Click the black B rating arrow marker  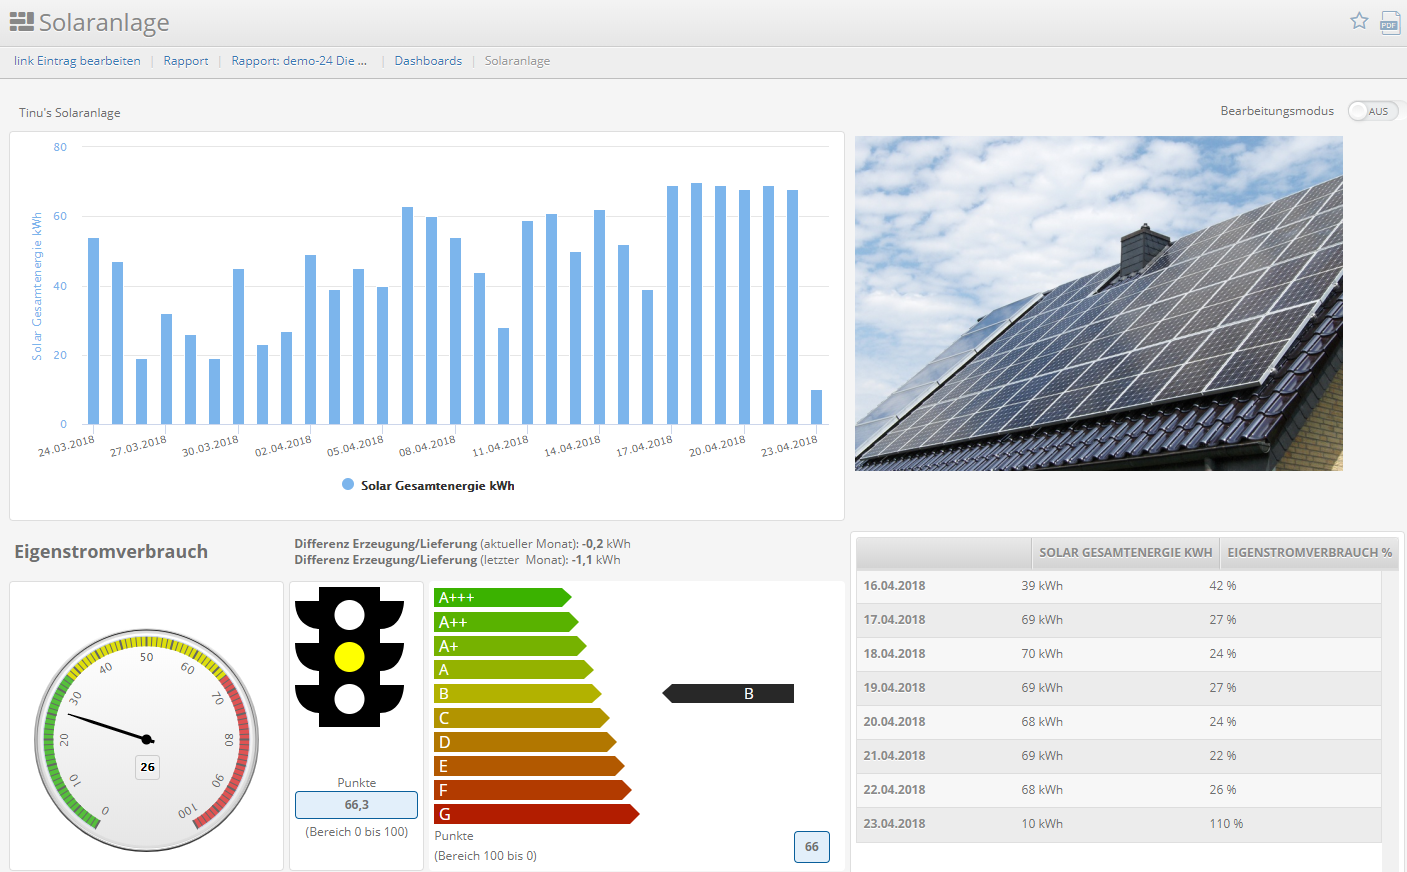tap(729, 694)
